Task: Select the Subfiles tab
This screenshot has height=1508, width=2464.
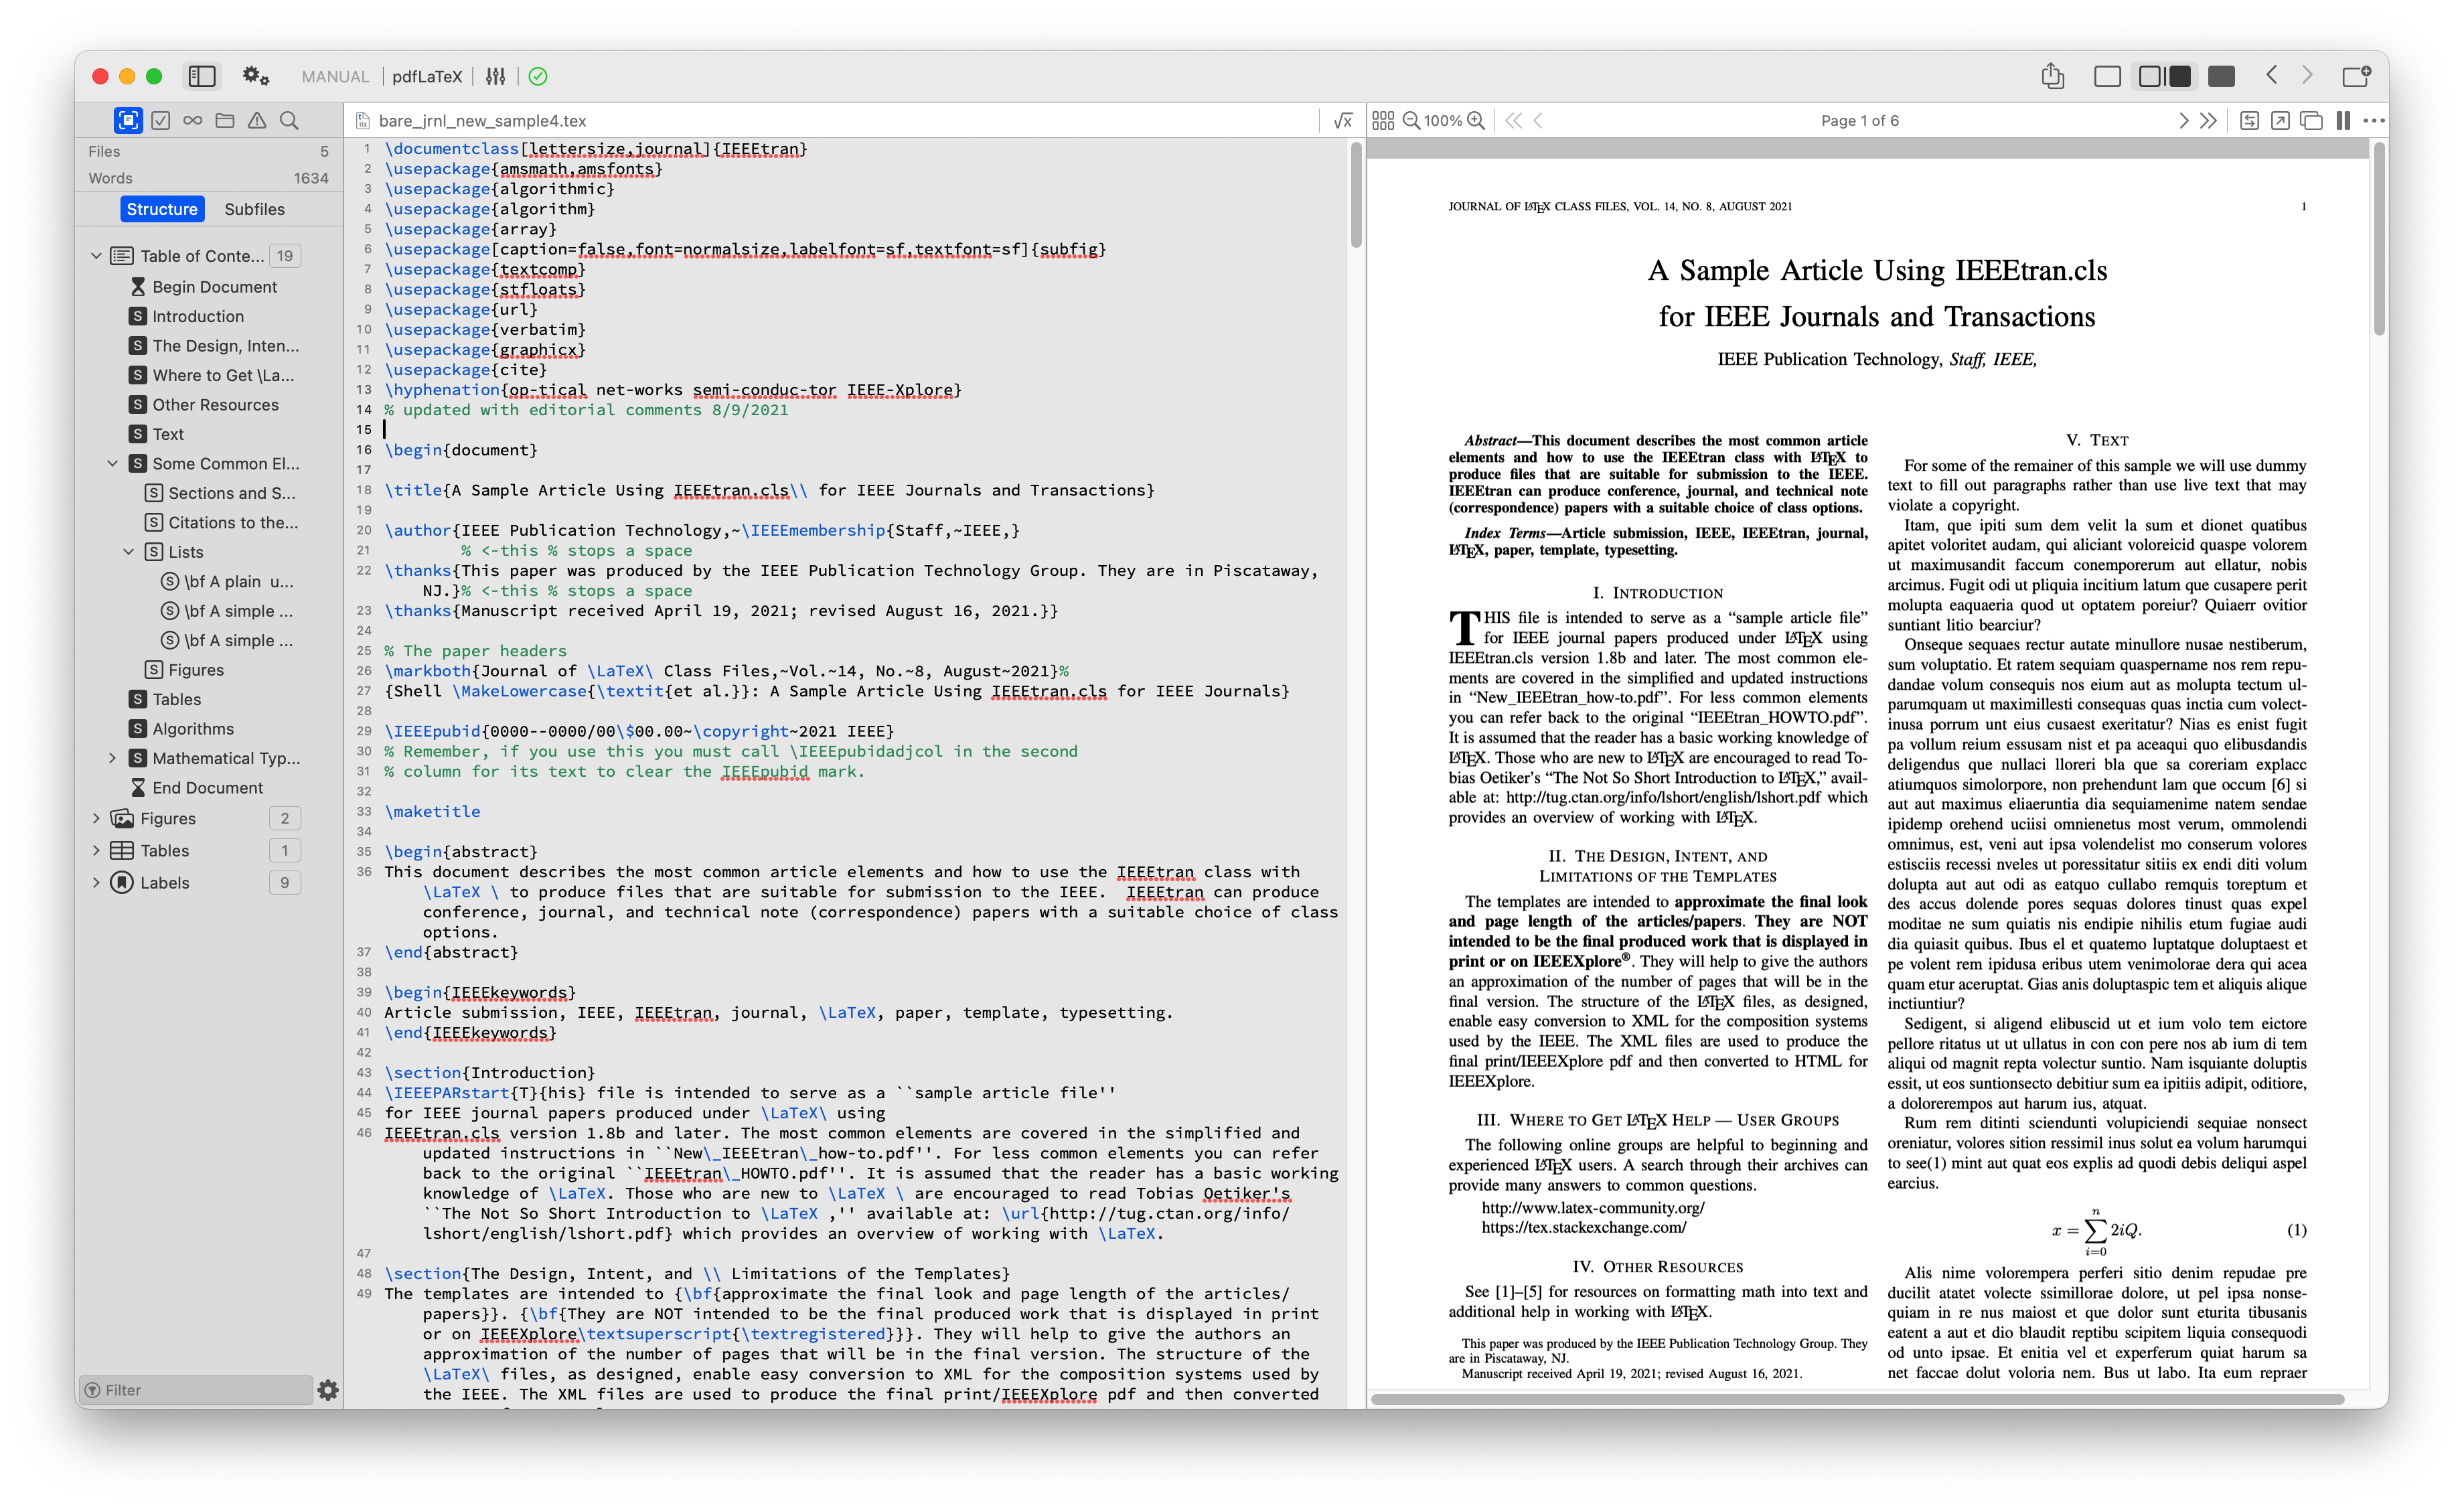Action: 254,209
